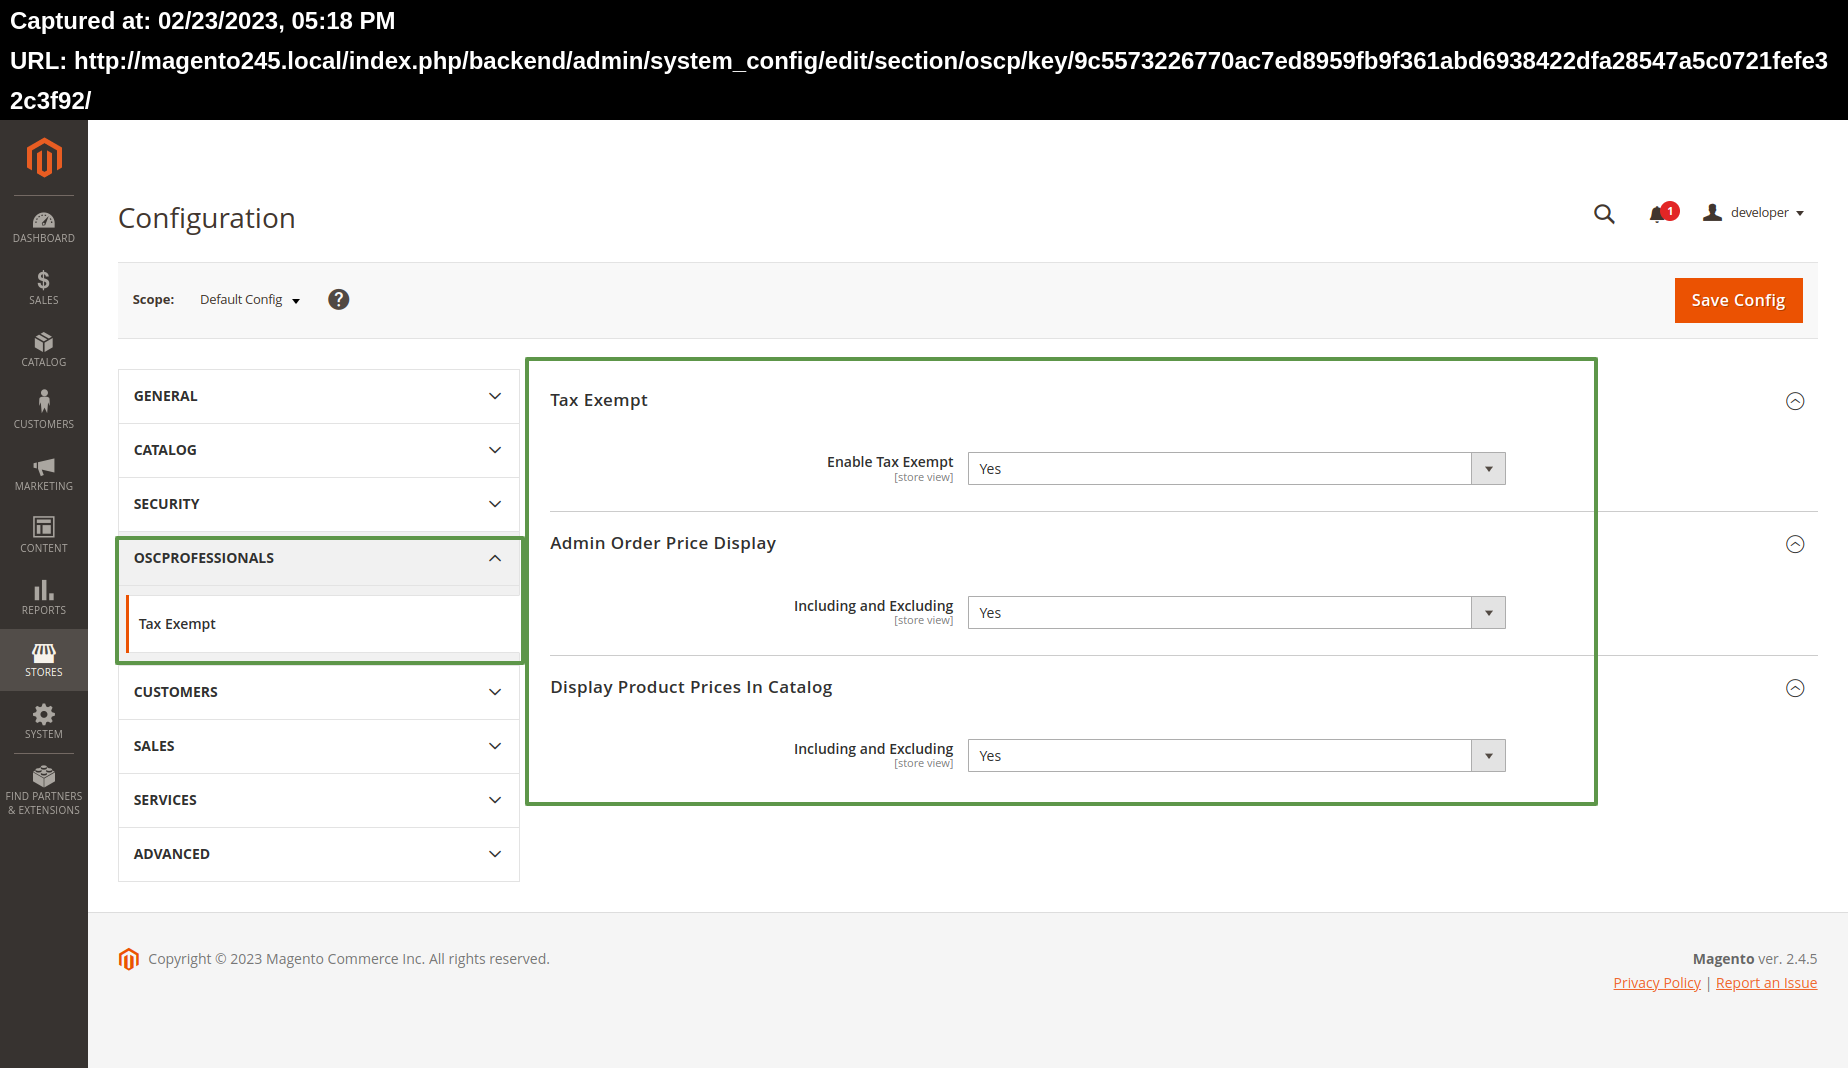Click the Magento logo in the sidebar
This screenshot has height=1068, width=1848.
(44, 158)
